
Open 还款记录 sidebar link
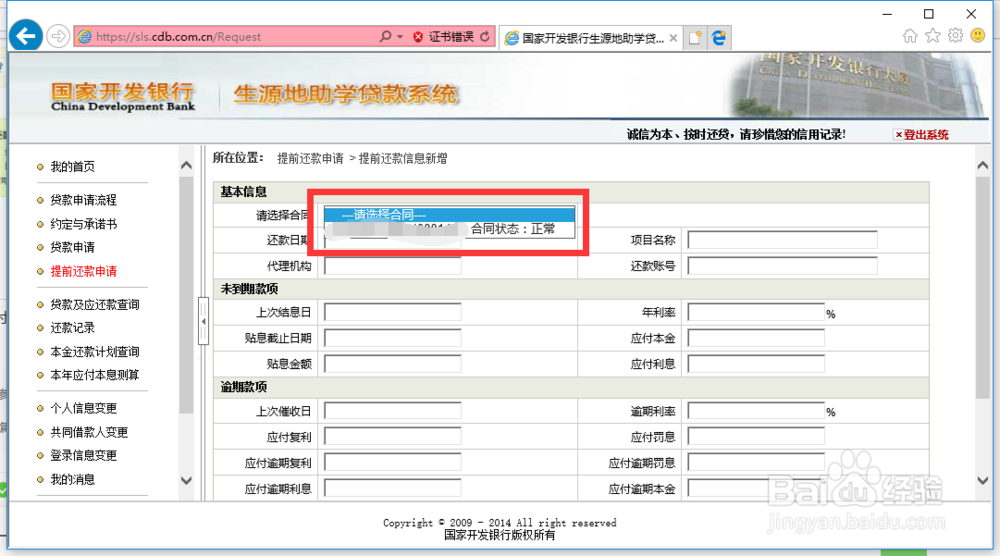coord(73,328)
